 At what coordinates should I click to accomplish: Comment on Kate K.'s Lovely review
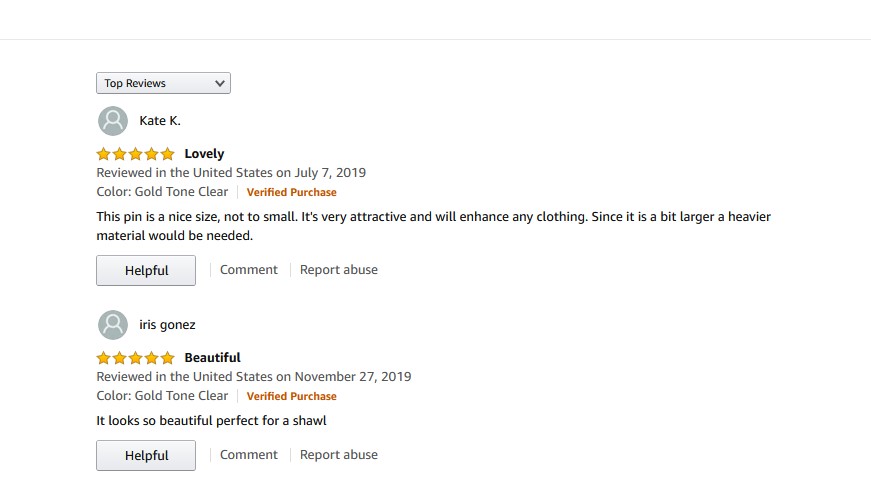249,269
